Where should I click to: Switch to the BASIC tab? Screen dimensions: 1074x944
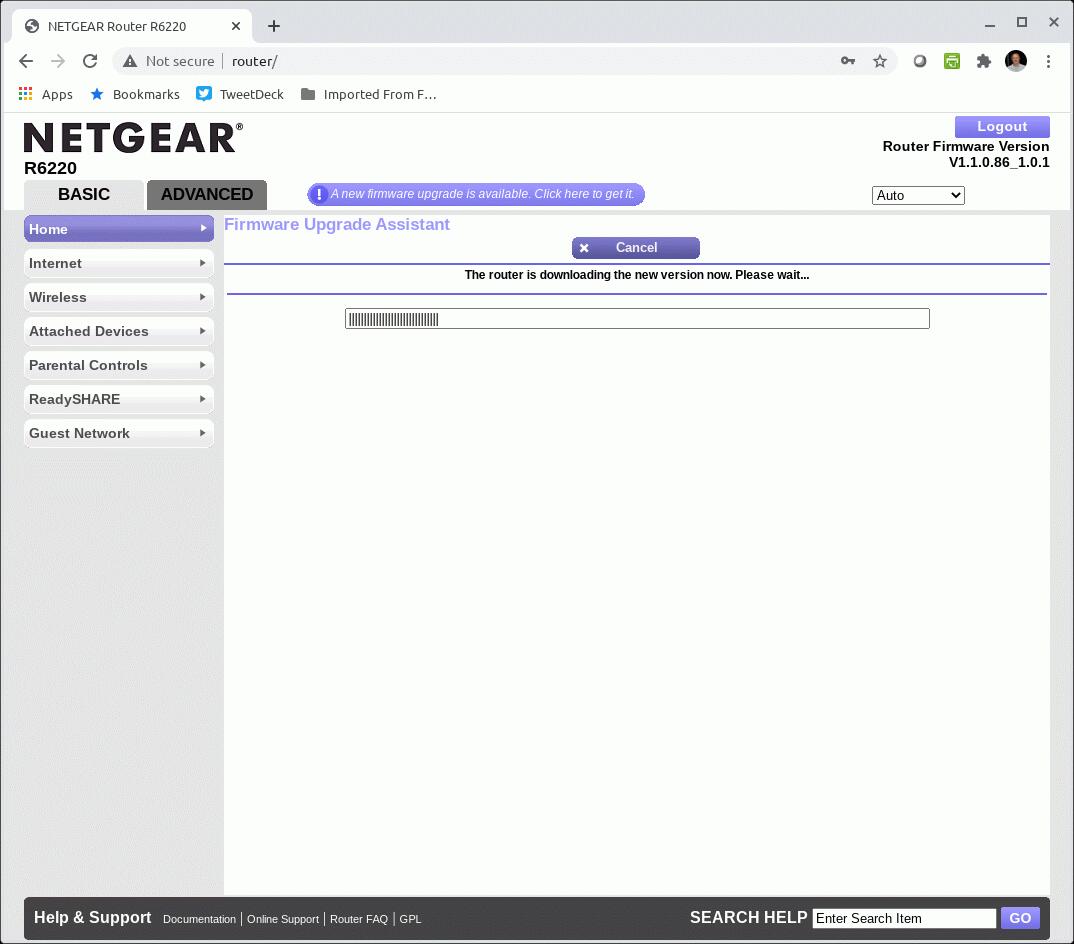84,195
